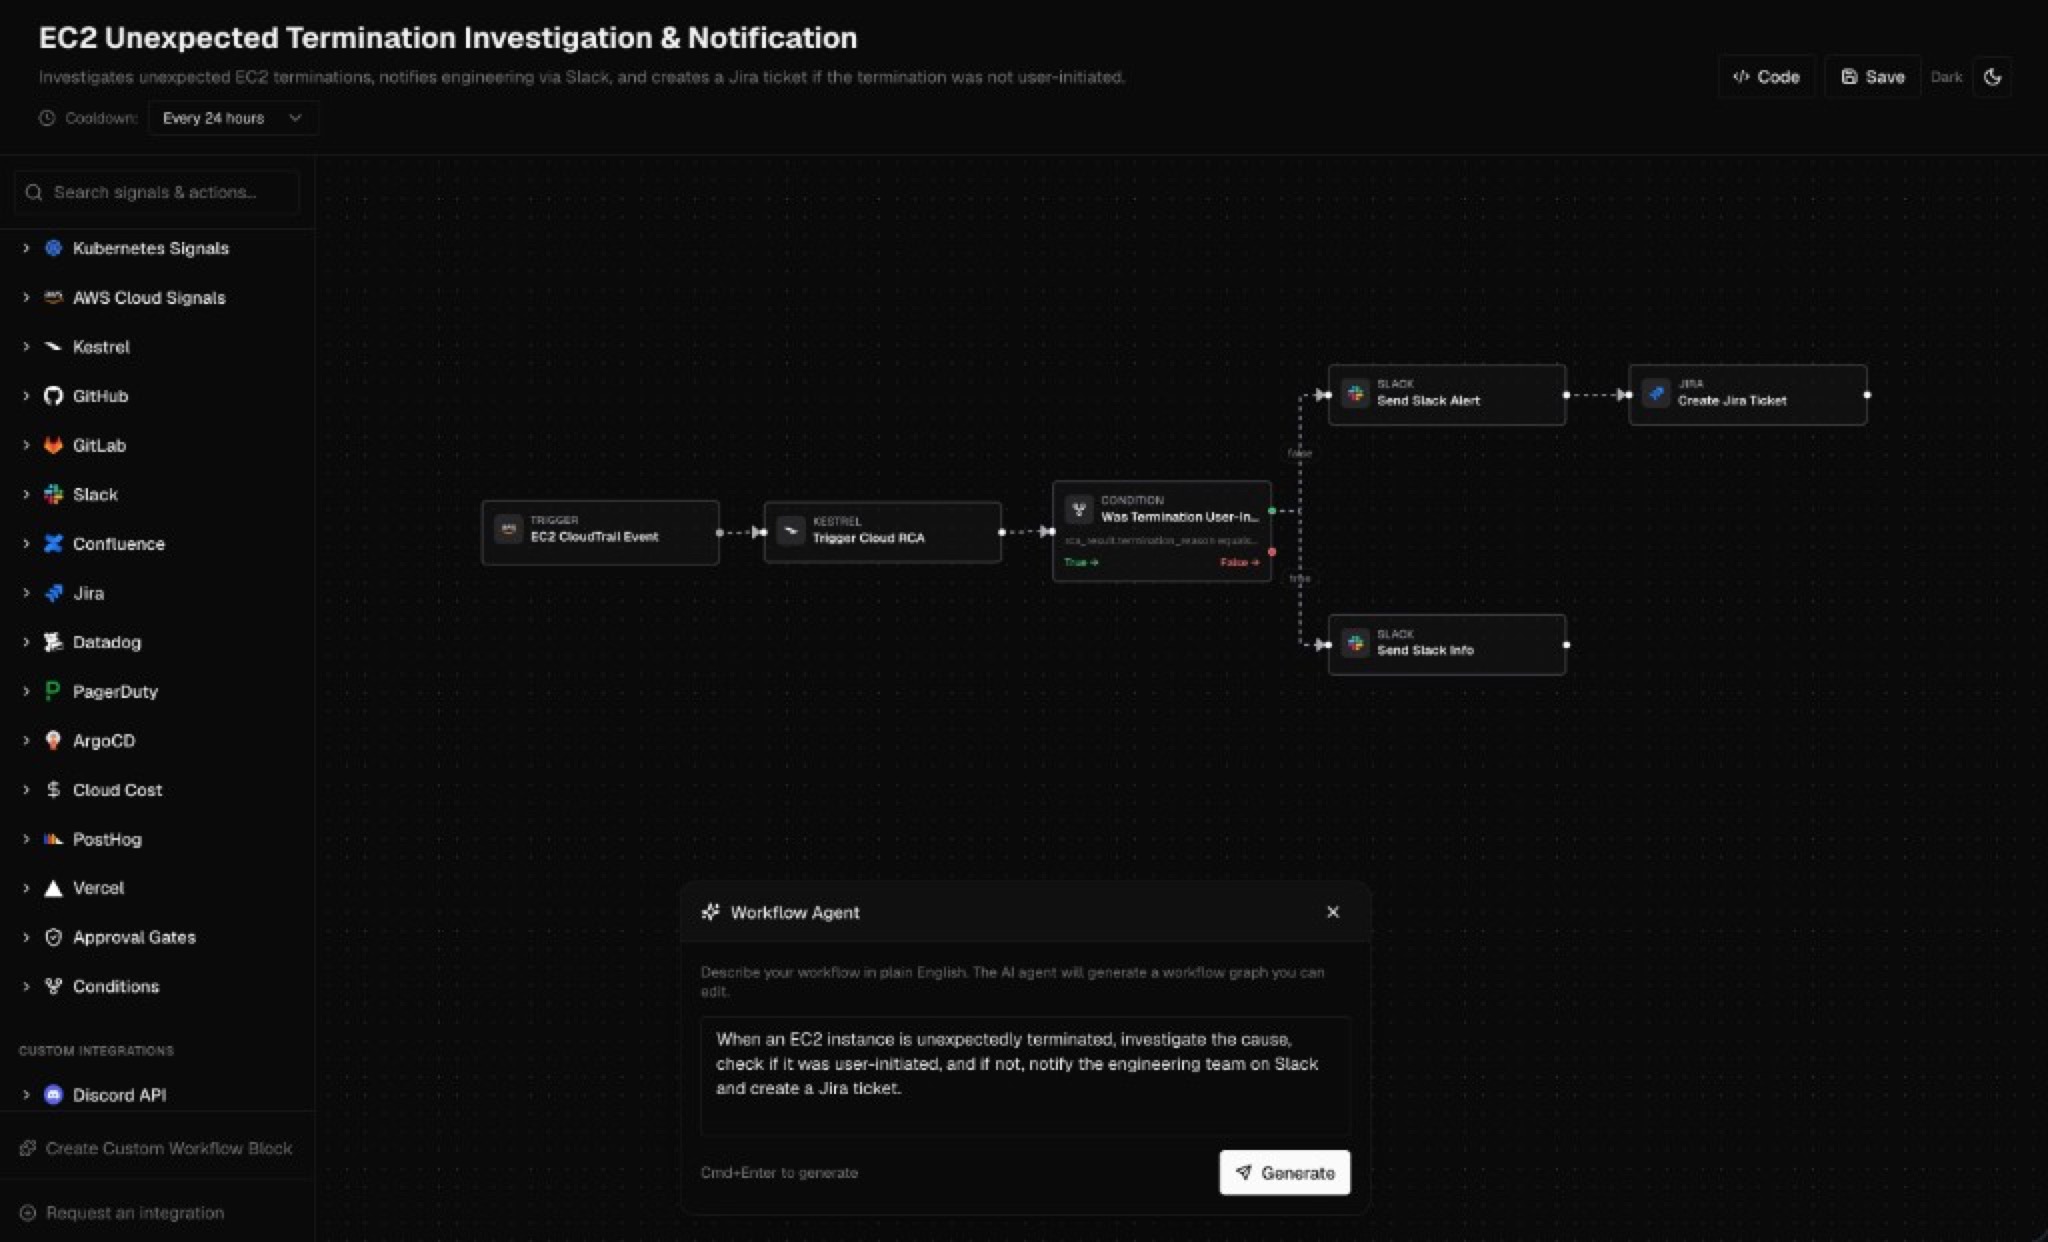Click the workflow title heading
Viewport: 2048px width, 1242px height.
pyautogui.click(x=448, y=38)
